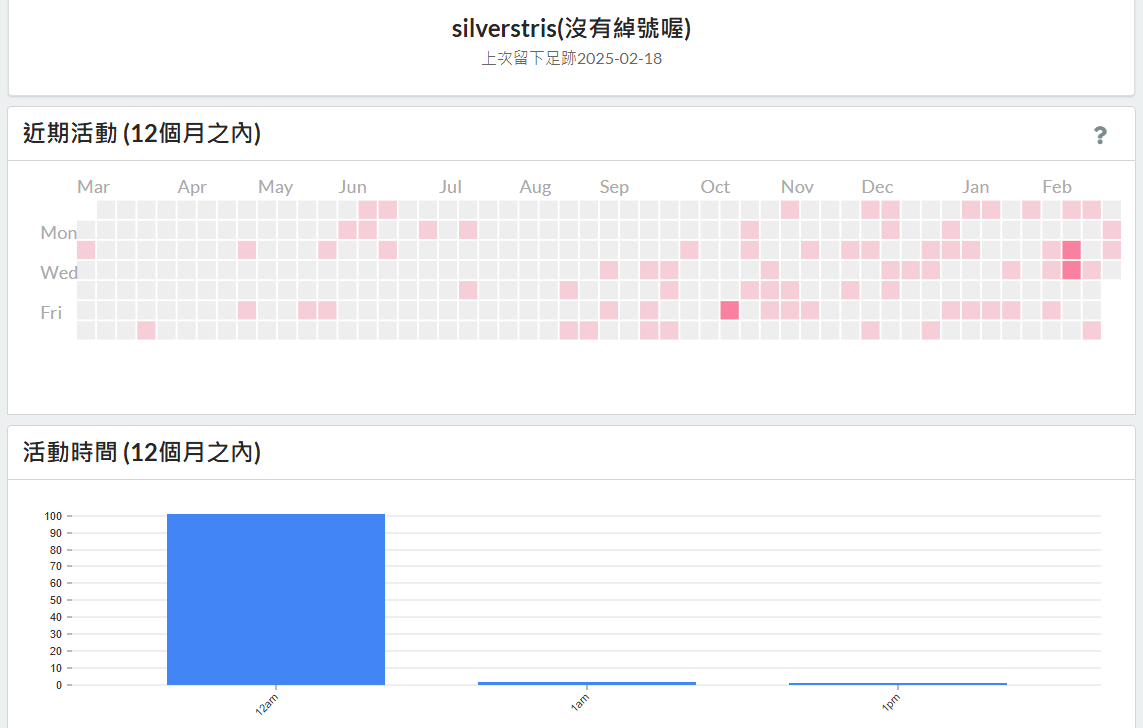The height and width of the screenshot is (728, 1143).
Task: Click the Feb month label on heatmap
Action: [1057, 187]
